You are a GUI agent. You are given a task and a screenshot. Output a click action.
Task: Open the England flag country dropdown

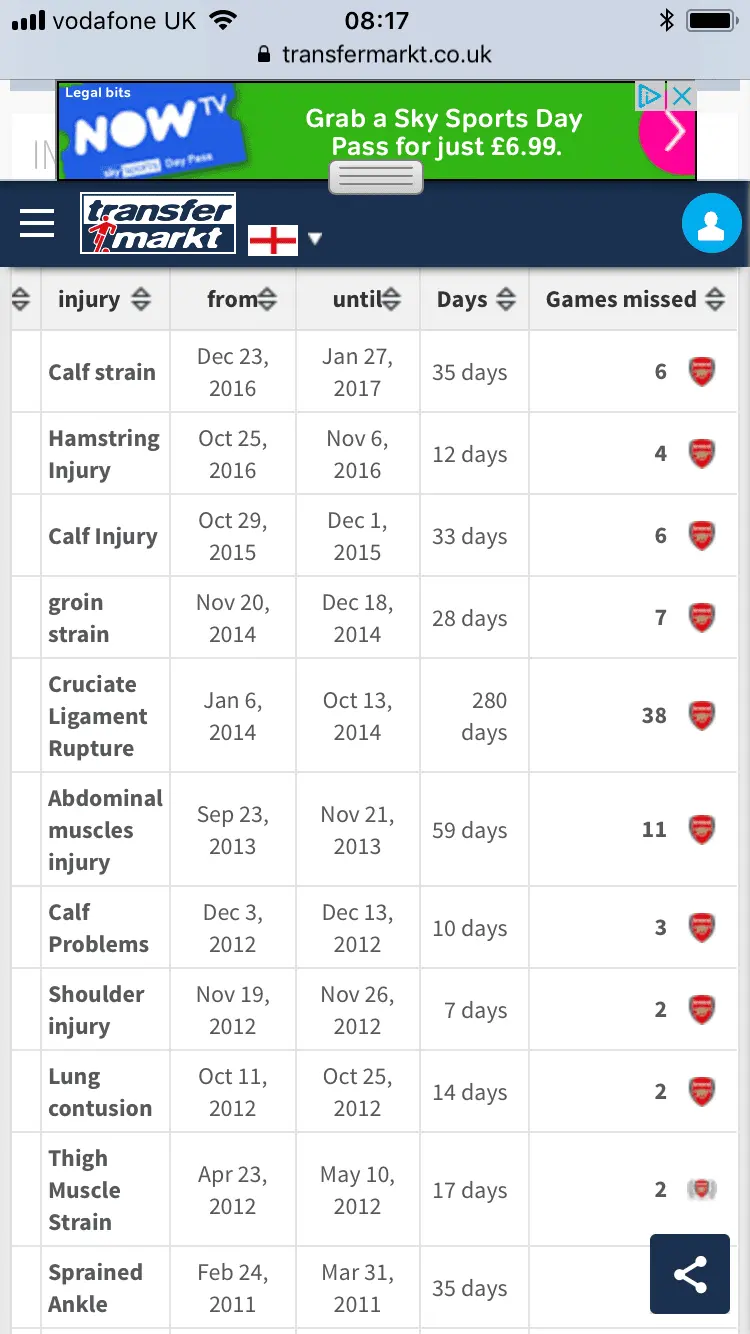[286, 240]
